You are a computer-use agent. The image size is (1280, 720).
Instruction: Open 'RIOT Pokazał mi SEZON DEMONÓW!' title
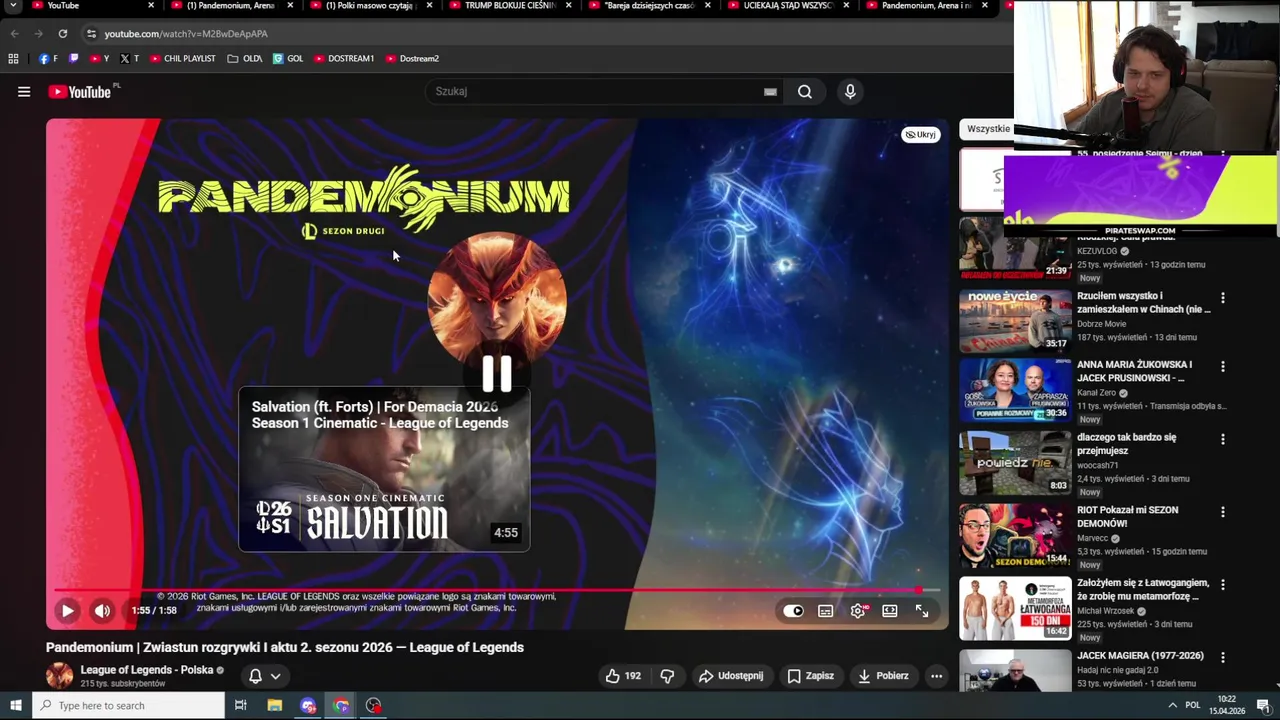[x=1128, y=517]
